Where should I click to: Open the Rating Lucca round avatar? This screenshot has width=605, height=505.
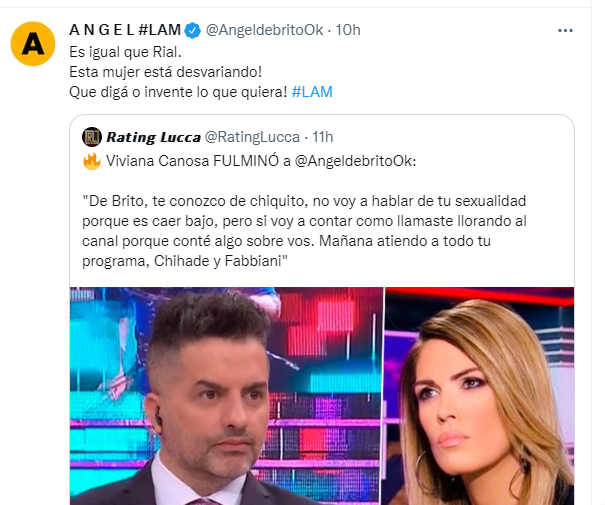coord(92,137)
